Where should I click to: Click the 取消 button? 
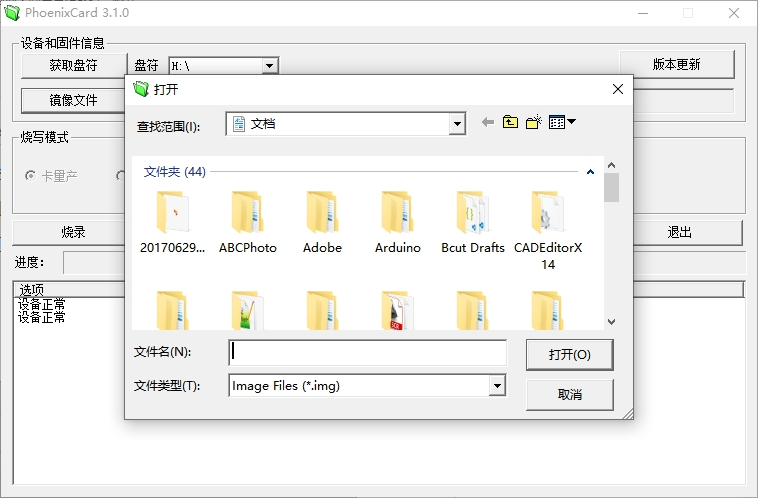point(569,395)
